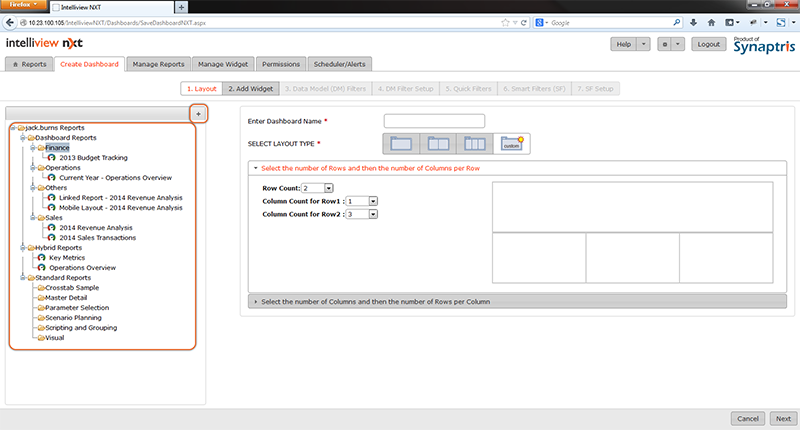Switch to Create Dashboard tab
Image resolution: width=800 pixels, height=430 pixels.
[89, 64]
